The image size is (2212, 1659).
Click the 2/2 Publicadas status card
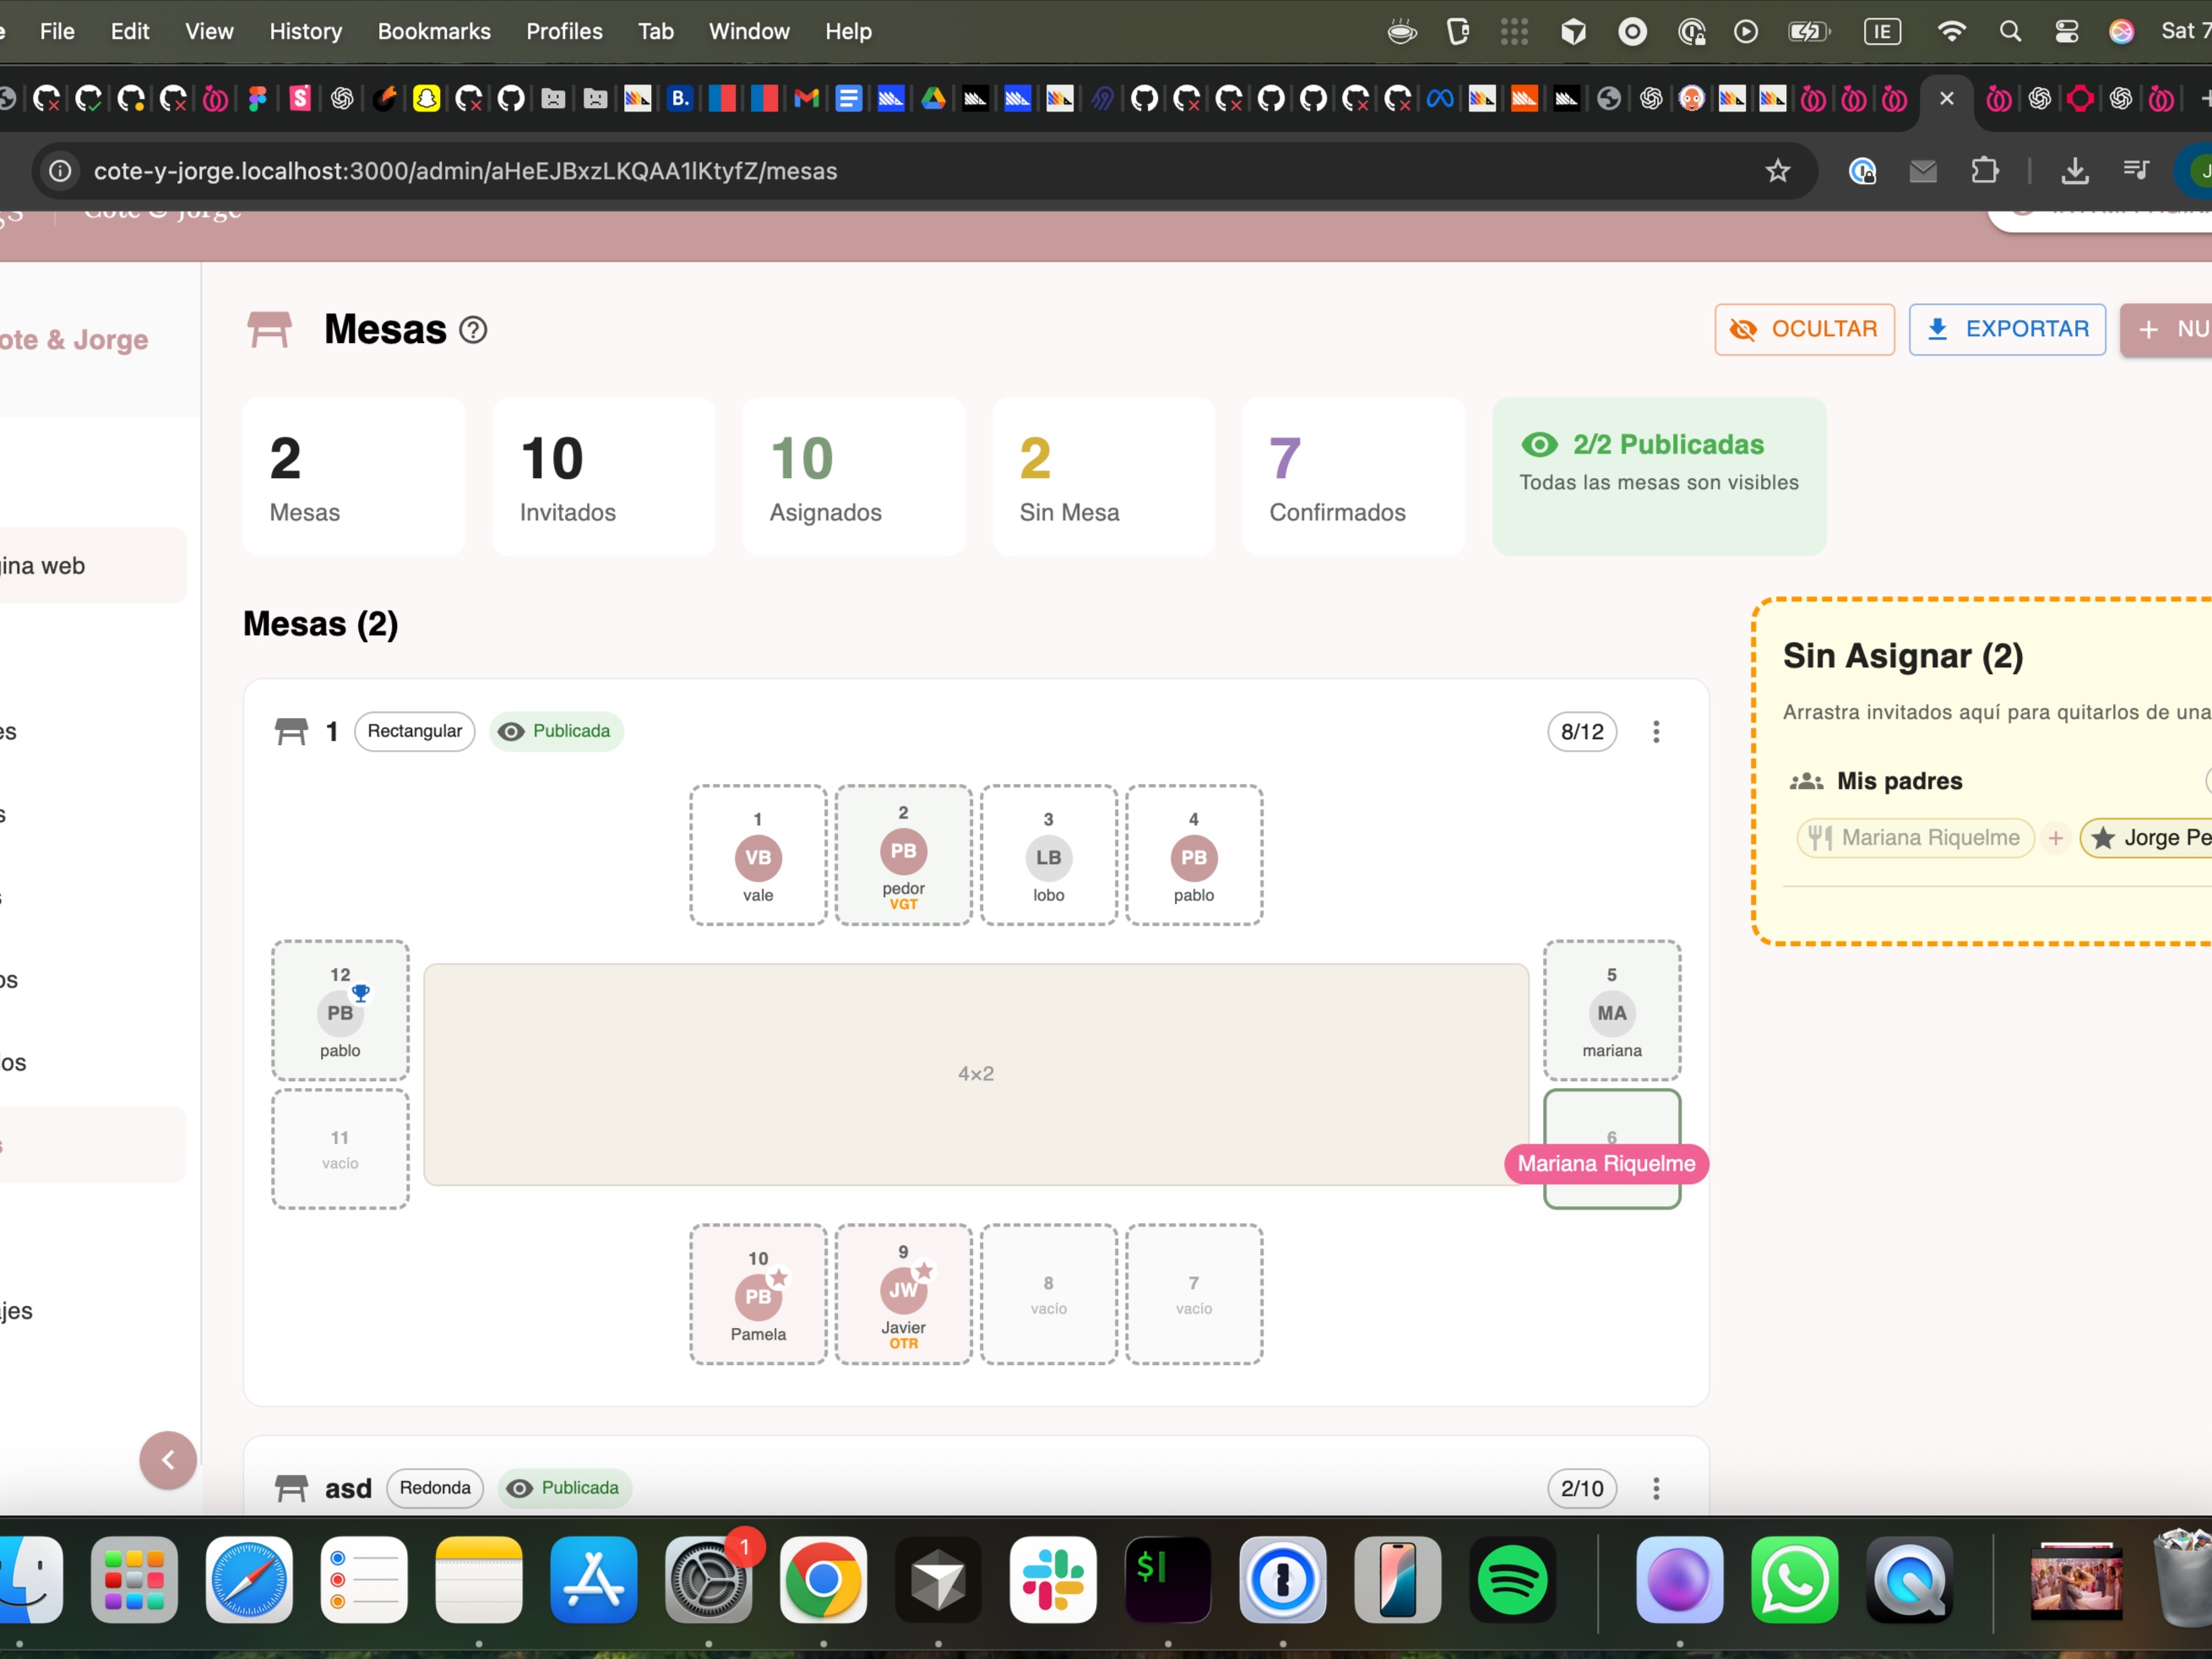(x=1658, y=476)
